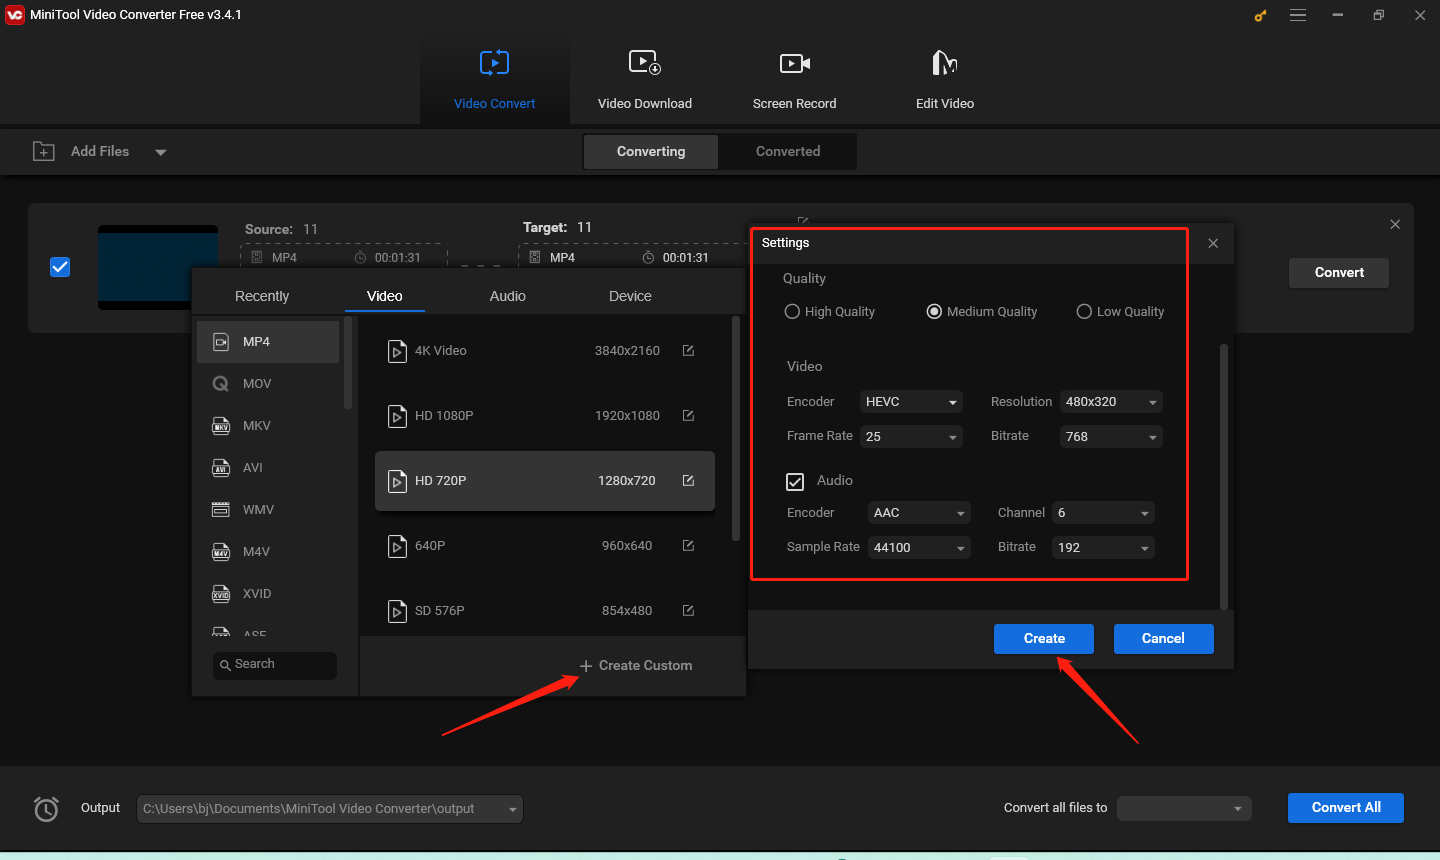The height and width of the screenshot is (860, 1440).
Task: Open the Convert all files to dropdown
Action: pyautogui.click(x=1185, y=808)
